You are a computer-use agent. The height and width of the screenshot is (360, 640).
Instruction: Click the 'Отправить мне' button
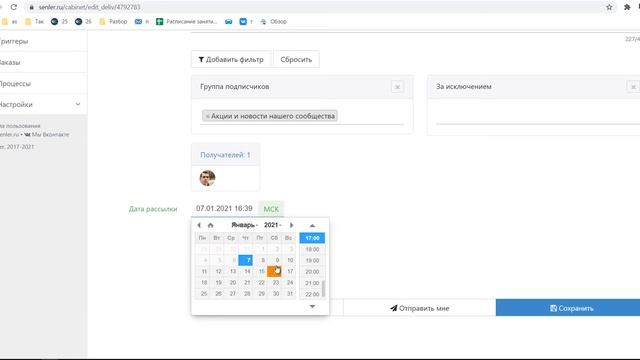click(420, 308)
